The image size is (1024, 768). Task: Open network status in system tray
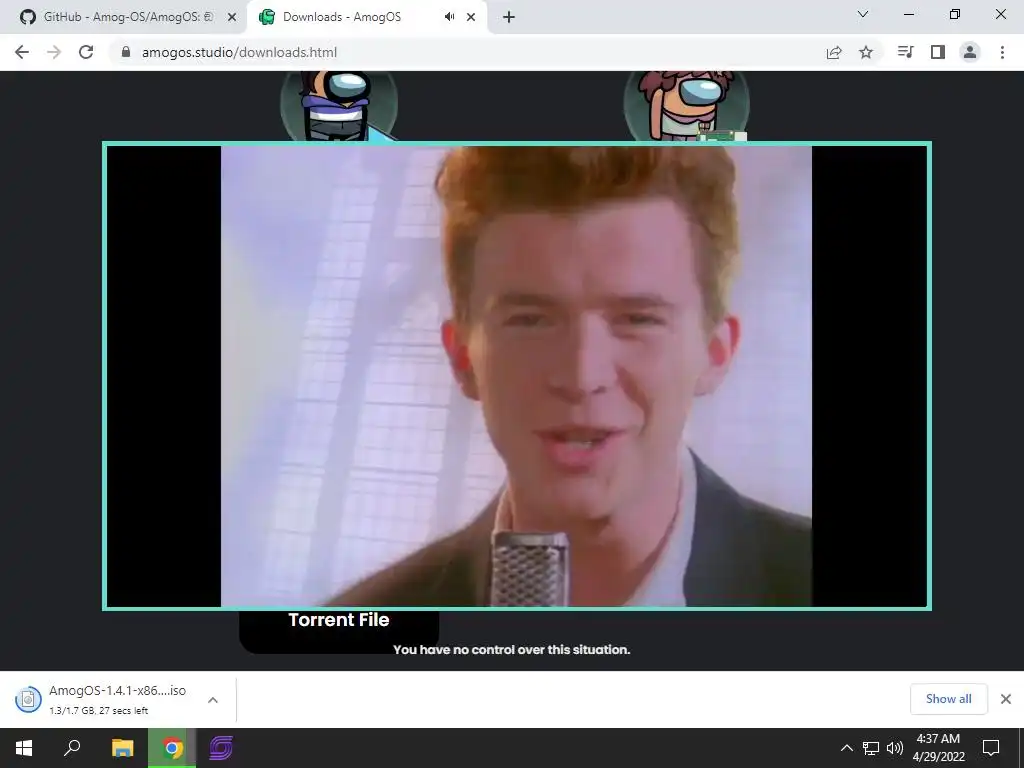pyautogui.click(x=871, y=748)
